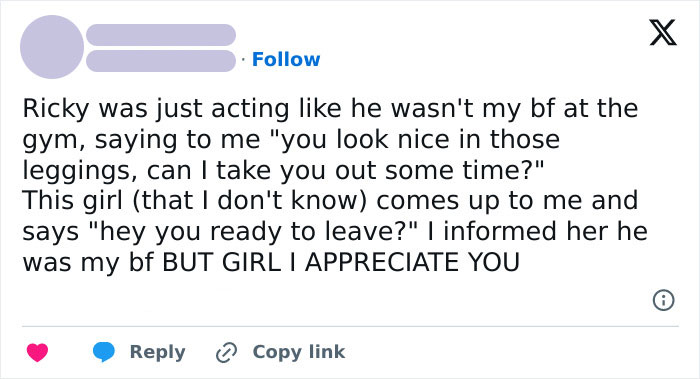
Task: Open the X logo in the corner
Action: tap(662, 32)
